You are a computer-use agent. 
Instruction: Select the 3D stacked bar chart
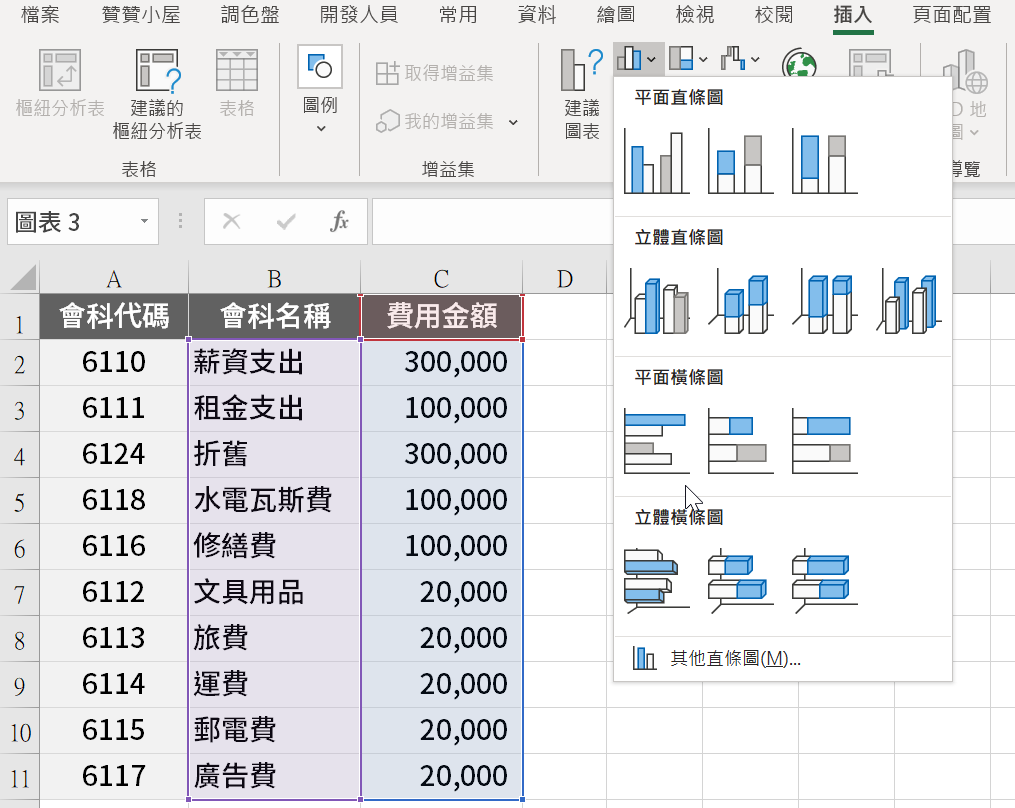(x=741, y=581)
